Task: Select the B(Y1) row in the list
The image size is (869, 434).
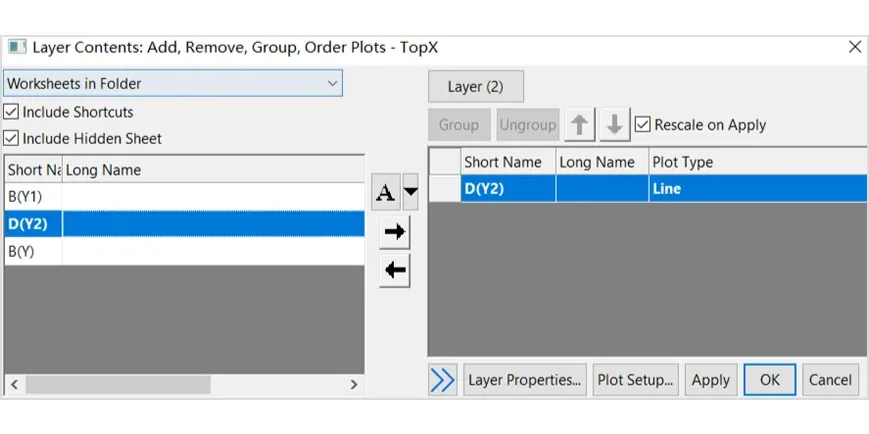Action: [x=184, y=197]
